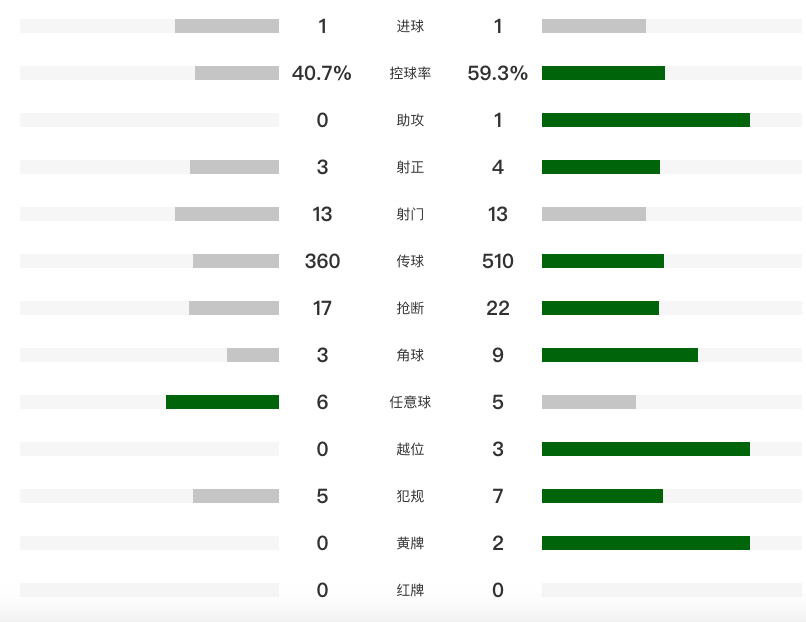The width and height of the screenshot is (806, 622).
Task: Click the 控球率 stat label
Action: tap(410, 73)
